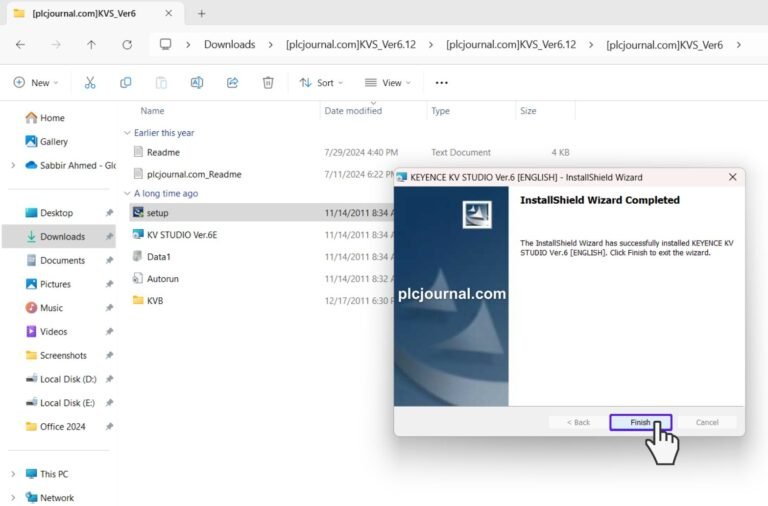This screenshot has width=768, height=506.
Task: Unpin Desktop using its pin icon
Action: point(109,213)
